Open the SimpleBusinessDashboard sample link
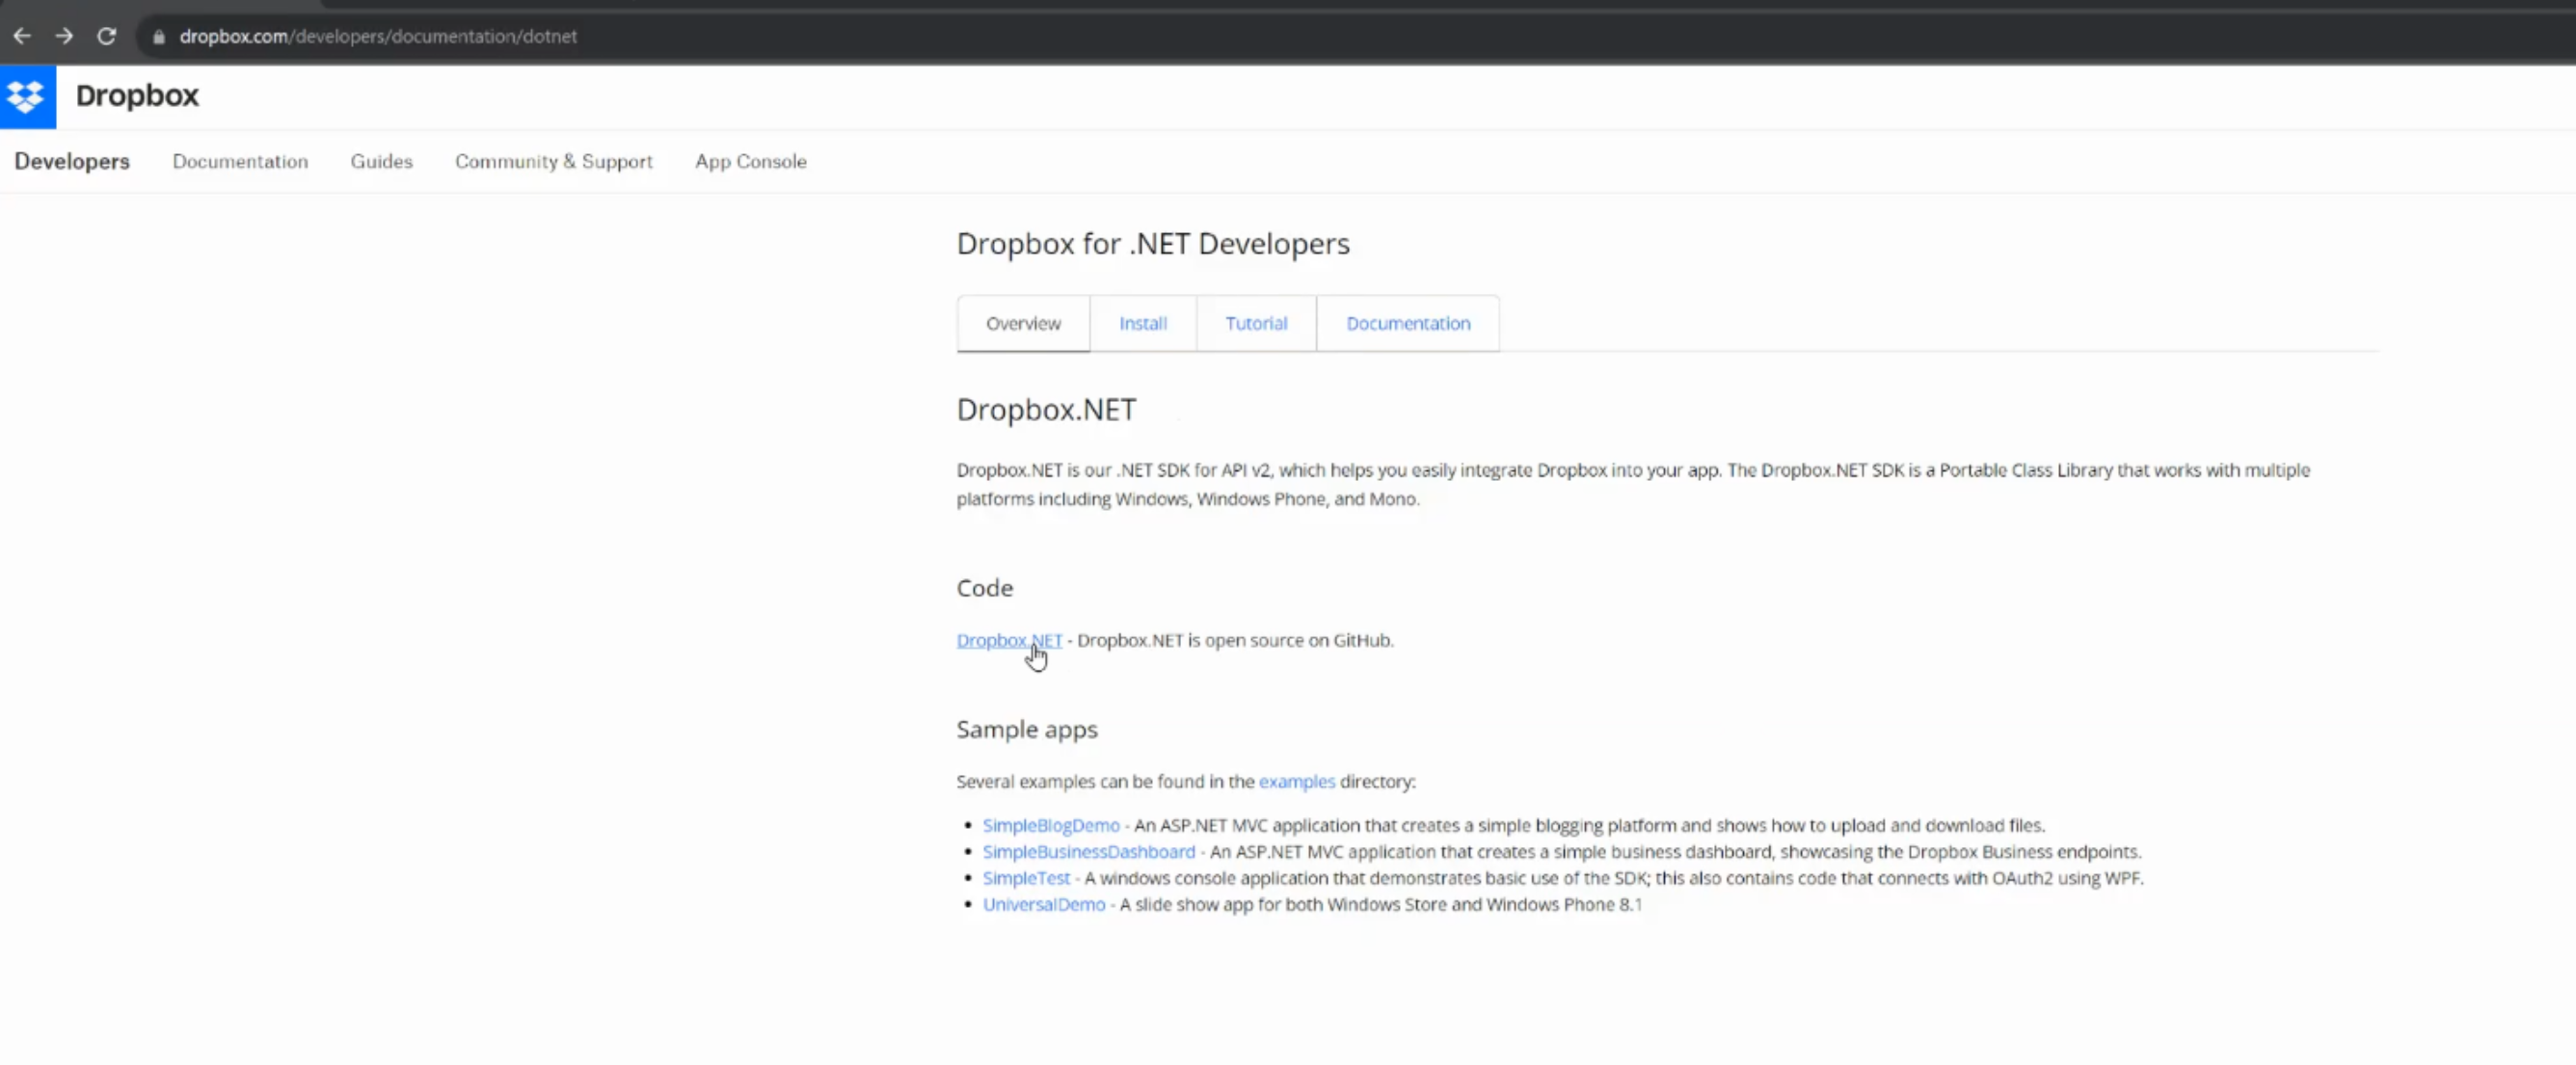Screen dimensions: 2576x1065 coord(1088,852)
